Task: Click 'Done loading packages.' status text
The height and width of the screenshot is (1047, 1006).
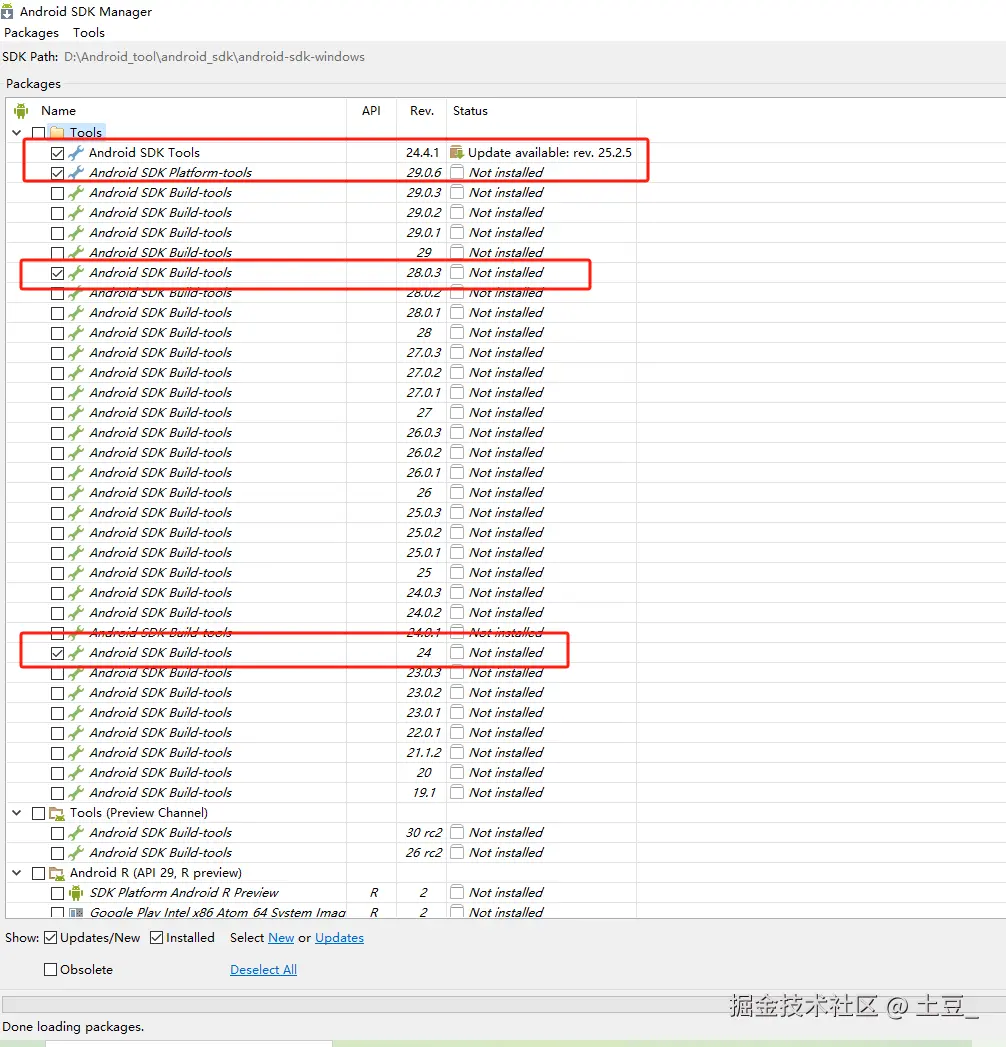Action: [x=73, y=1027]
